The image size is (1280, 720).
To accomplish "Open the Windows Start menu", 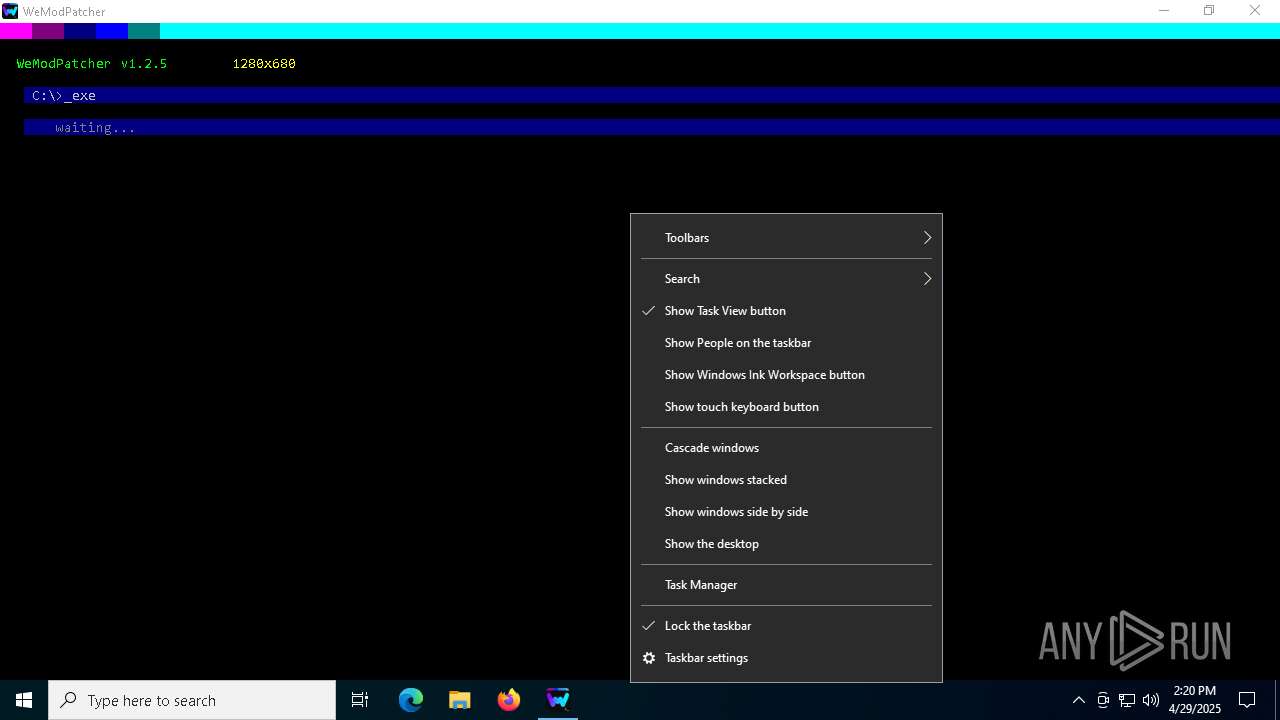I will (x=24, y=700).
